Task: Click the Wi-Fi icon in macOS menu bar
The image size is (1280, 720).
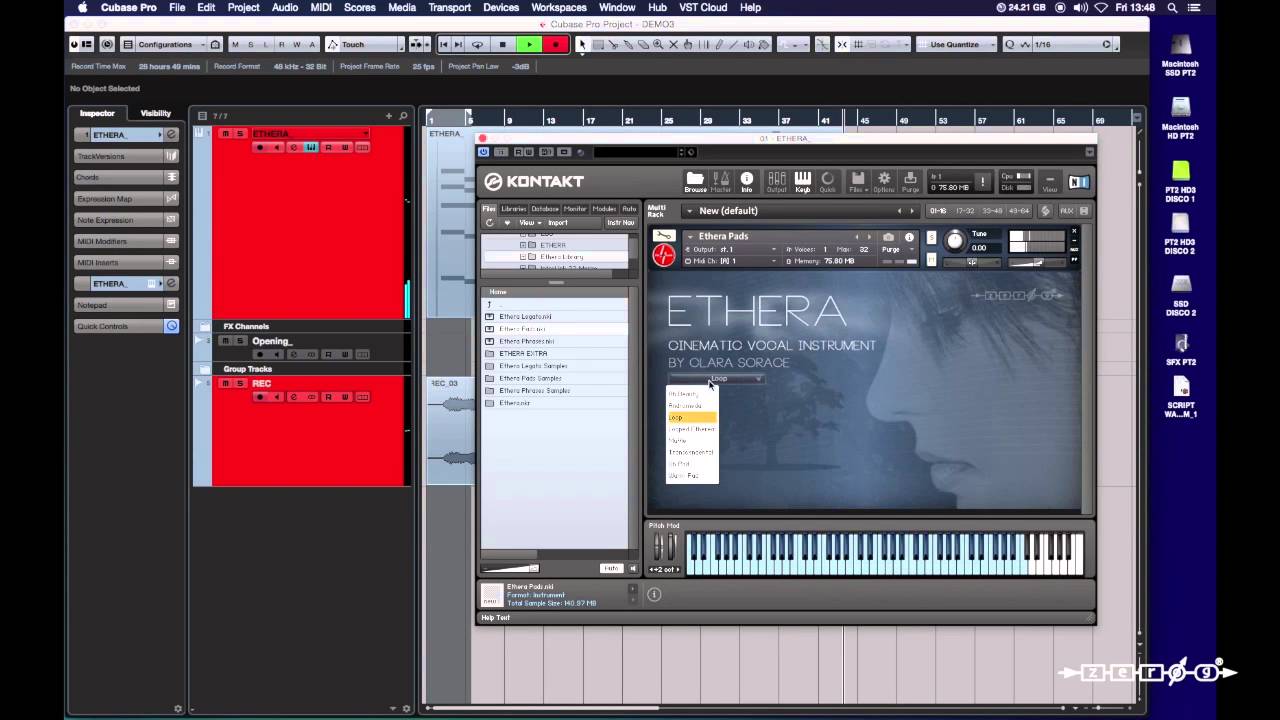Action: 1101,7
